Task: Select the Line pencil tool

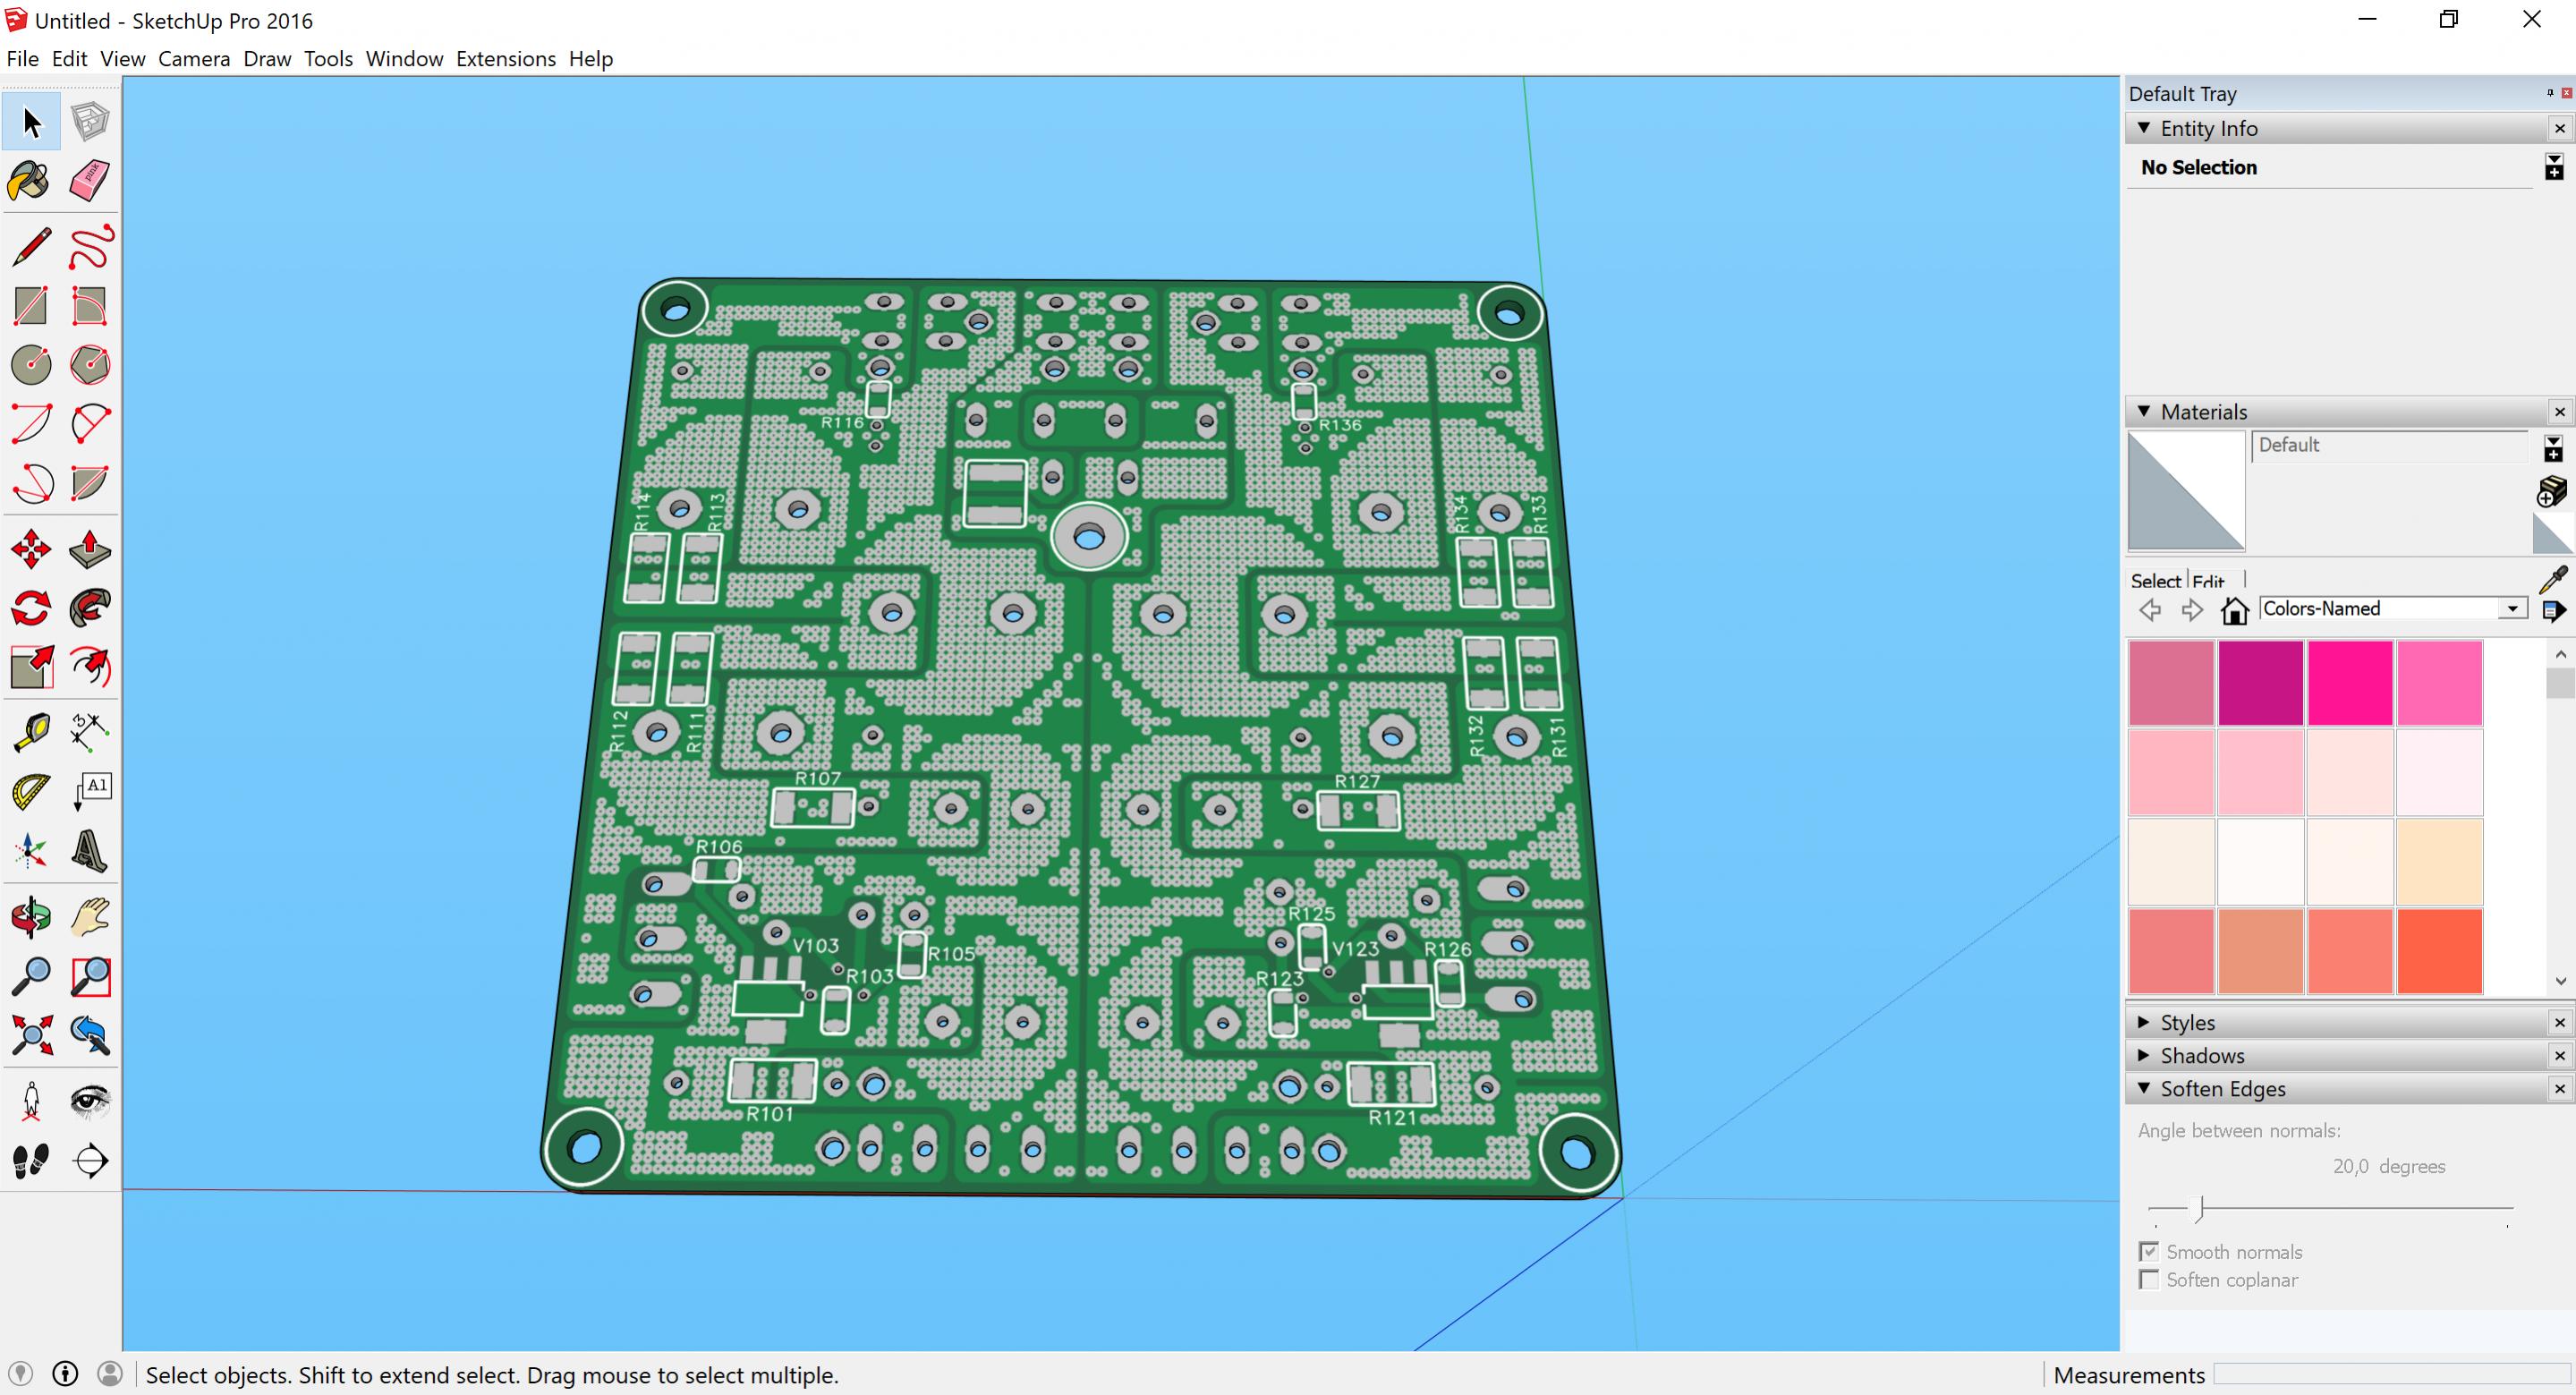Action: point(31,247)
